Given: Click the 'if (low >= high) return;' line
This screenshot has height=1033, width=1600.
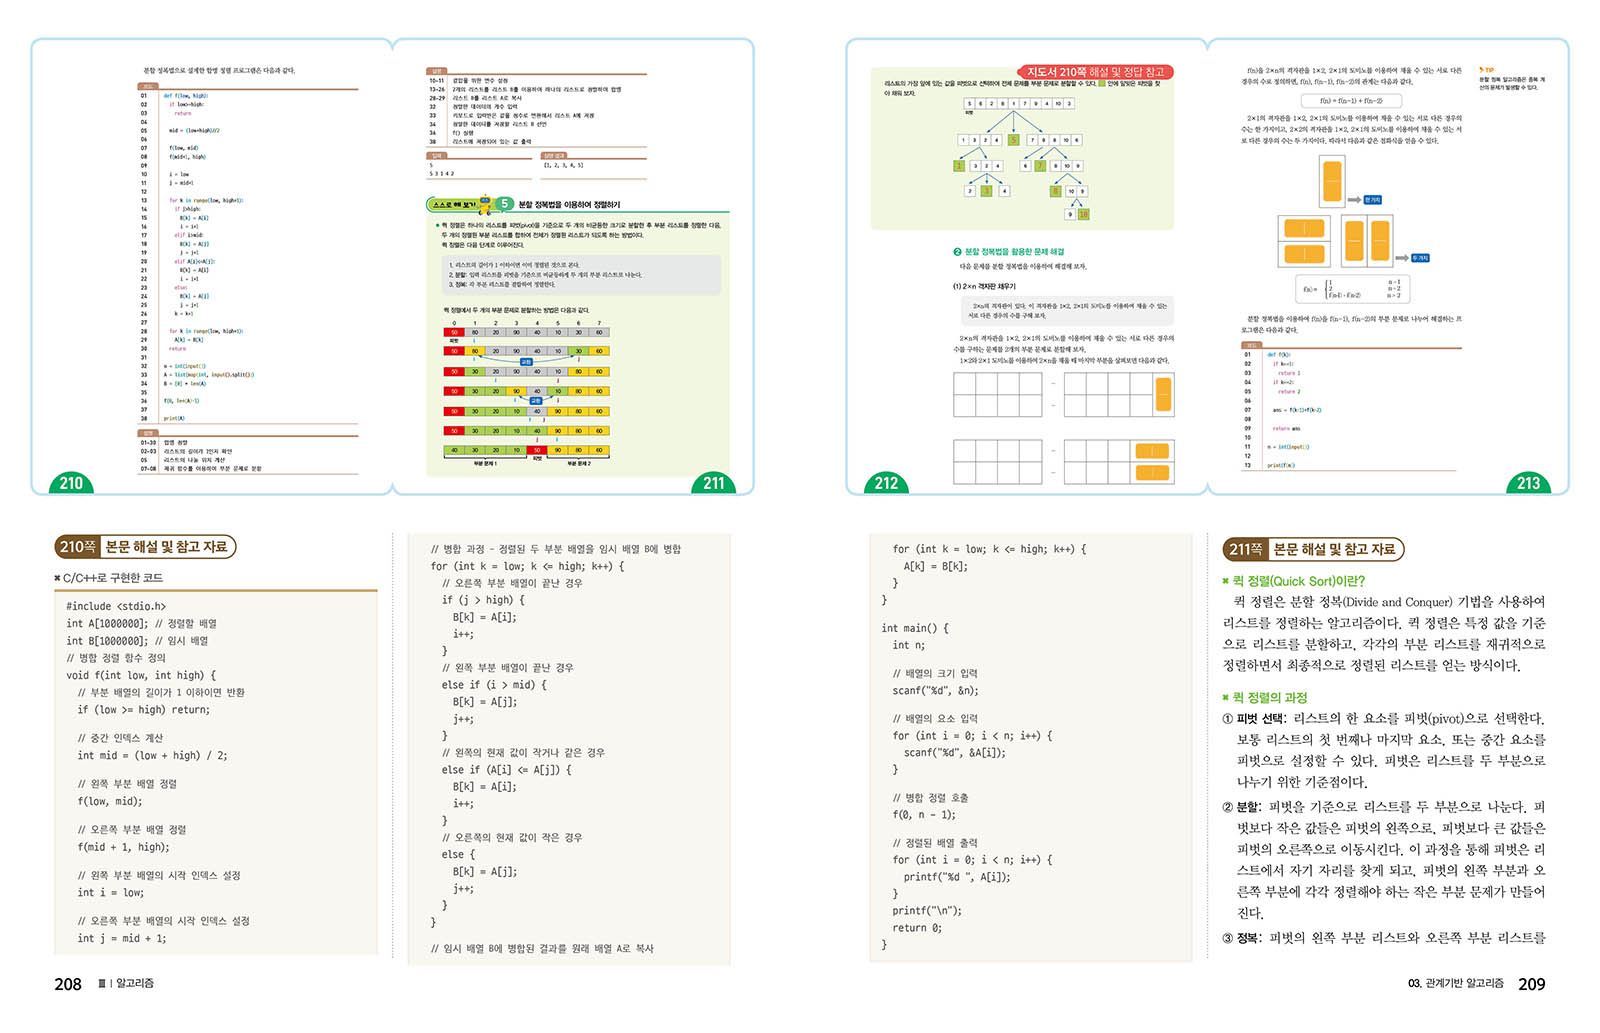Looking at the screenshot, I should (144, 710).
